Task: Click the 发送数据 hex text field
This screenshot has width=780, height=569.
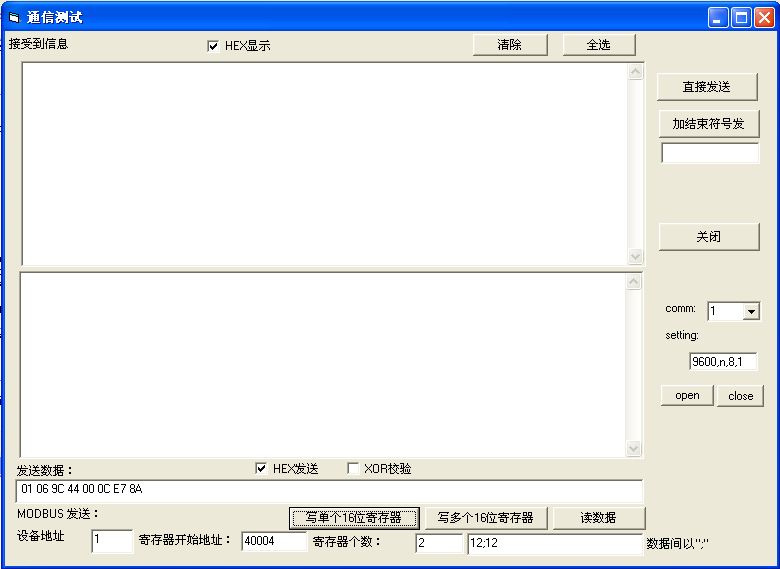Action: pyautogui.click(x=329, y=491)
